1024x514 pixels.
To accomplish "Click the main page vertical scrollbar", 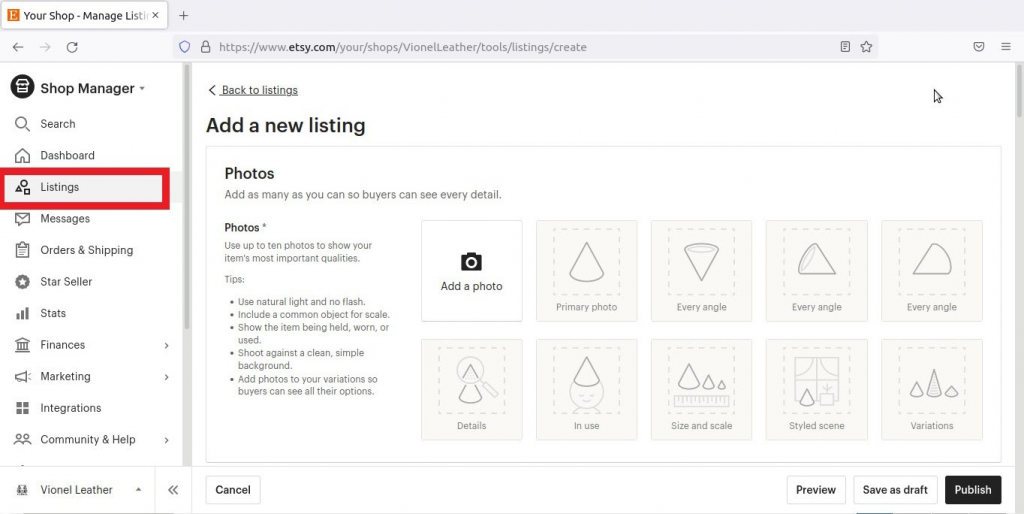I will (1019, 91).
